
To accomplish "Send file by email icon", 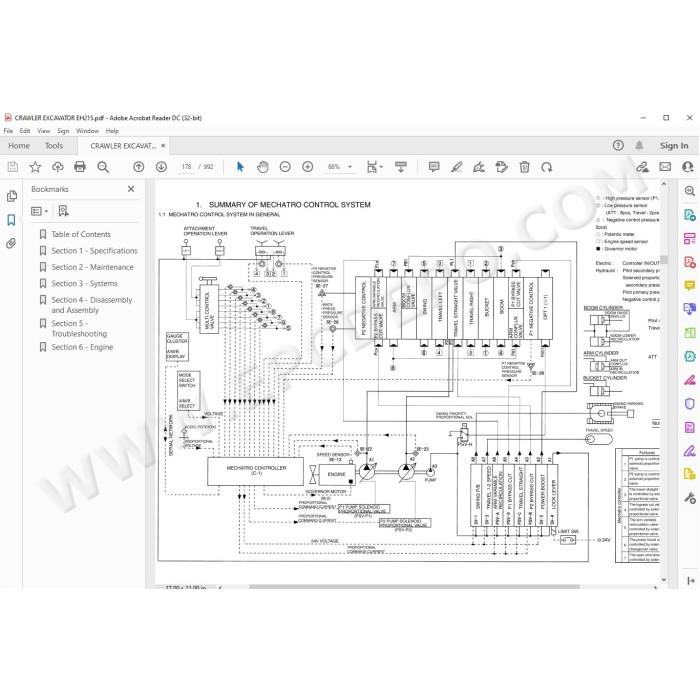I will tap(665, 167).
